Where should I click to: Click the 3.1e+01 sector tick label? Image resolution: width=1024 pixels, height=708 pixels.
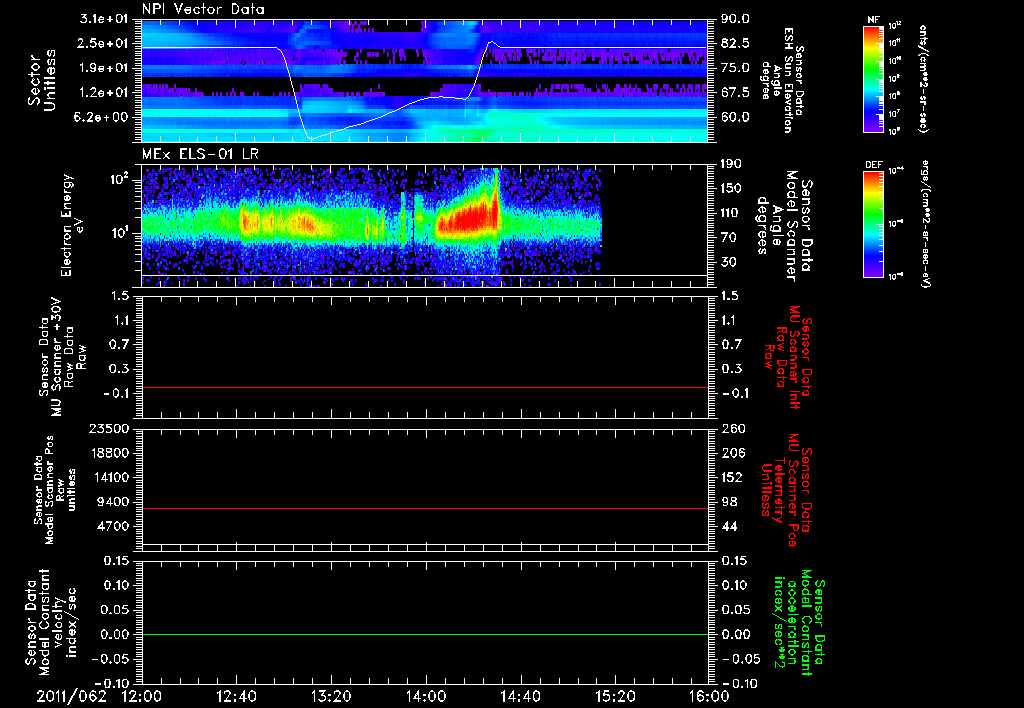[104, 19]
